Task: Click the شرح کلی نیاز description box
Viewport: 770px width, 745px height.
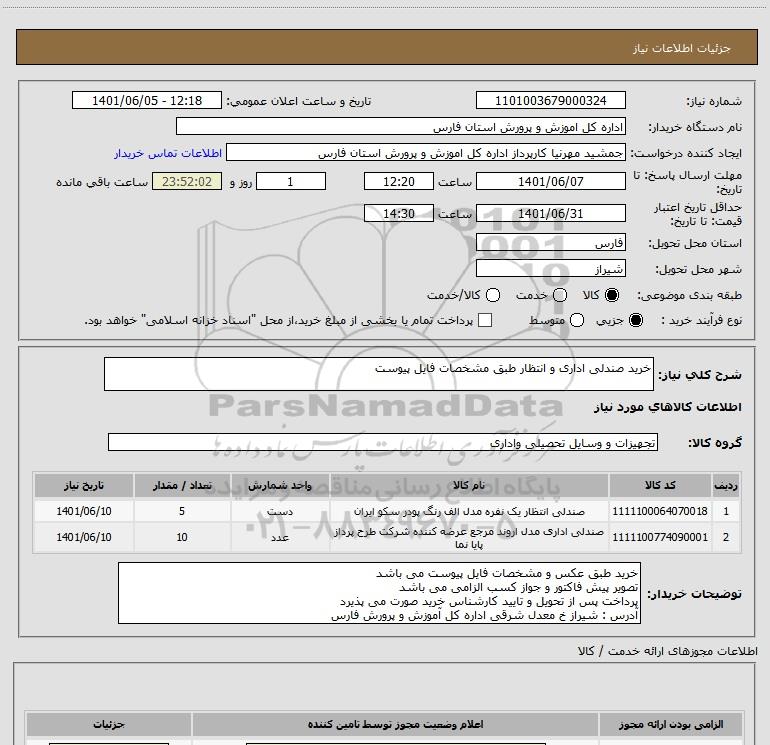Action: pos(379,374)
